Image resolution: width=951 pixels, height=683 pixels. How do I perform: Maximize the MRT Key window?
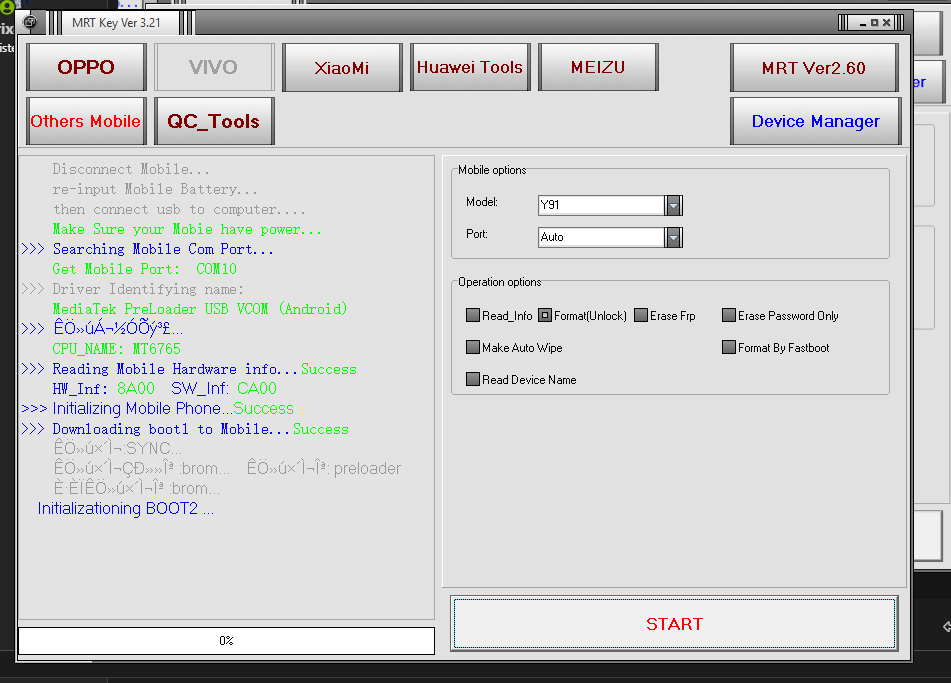pyautogui.click(x=875, y=23)
